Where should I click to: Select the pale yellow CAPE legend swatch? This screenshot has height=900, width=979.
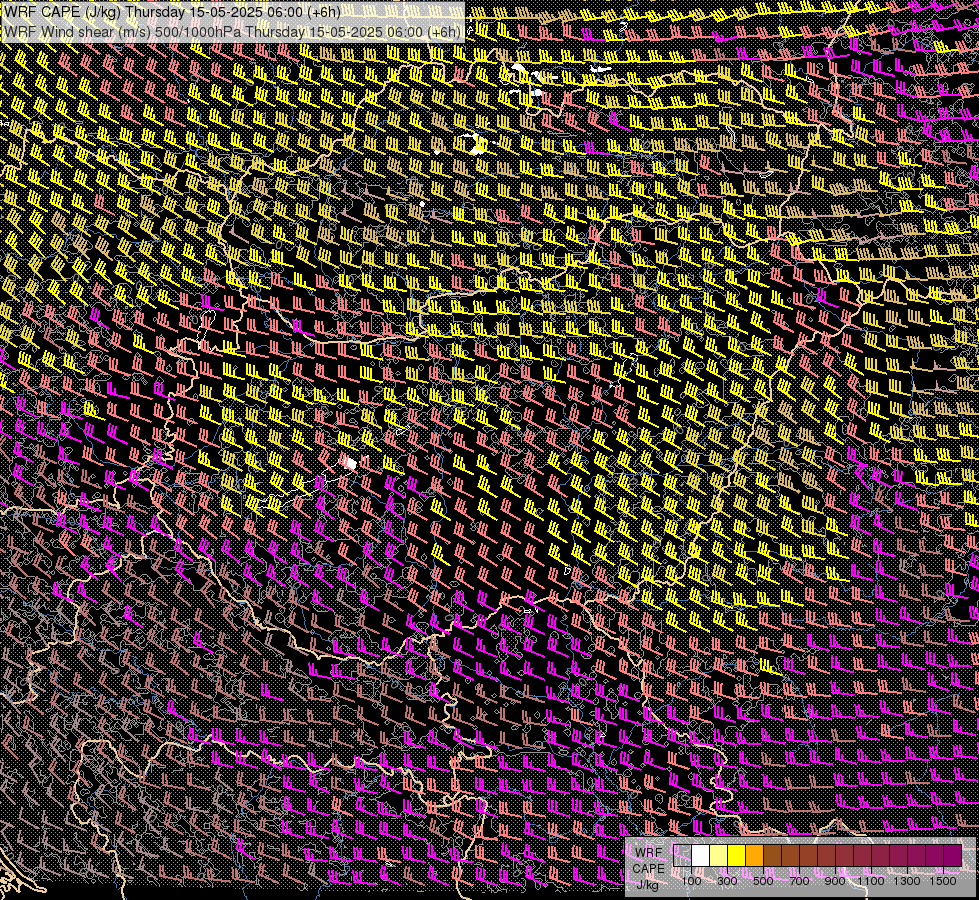pyautogui.click(x=719, y=856)
